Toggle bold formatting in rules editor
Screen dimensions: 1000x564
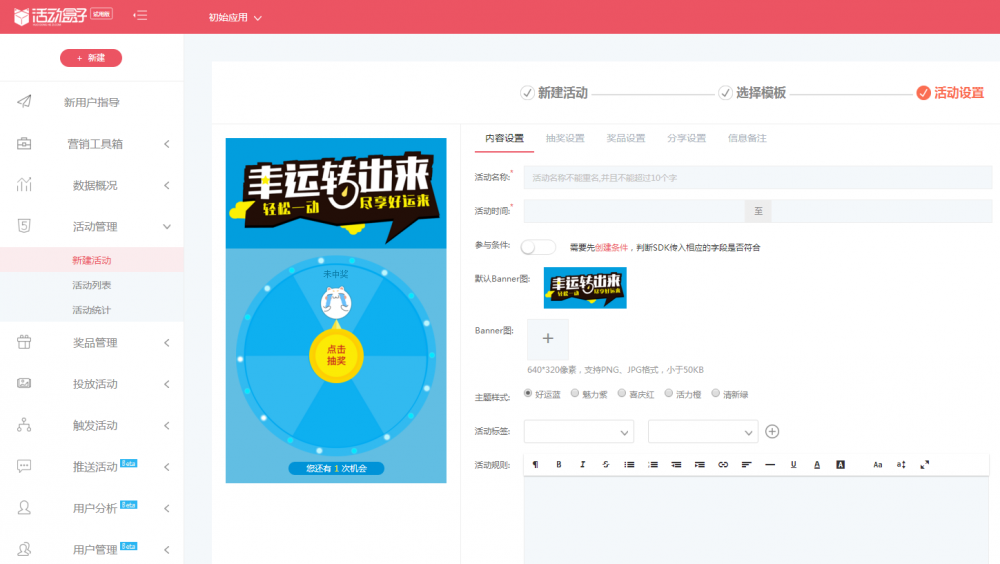[559, 464]
